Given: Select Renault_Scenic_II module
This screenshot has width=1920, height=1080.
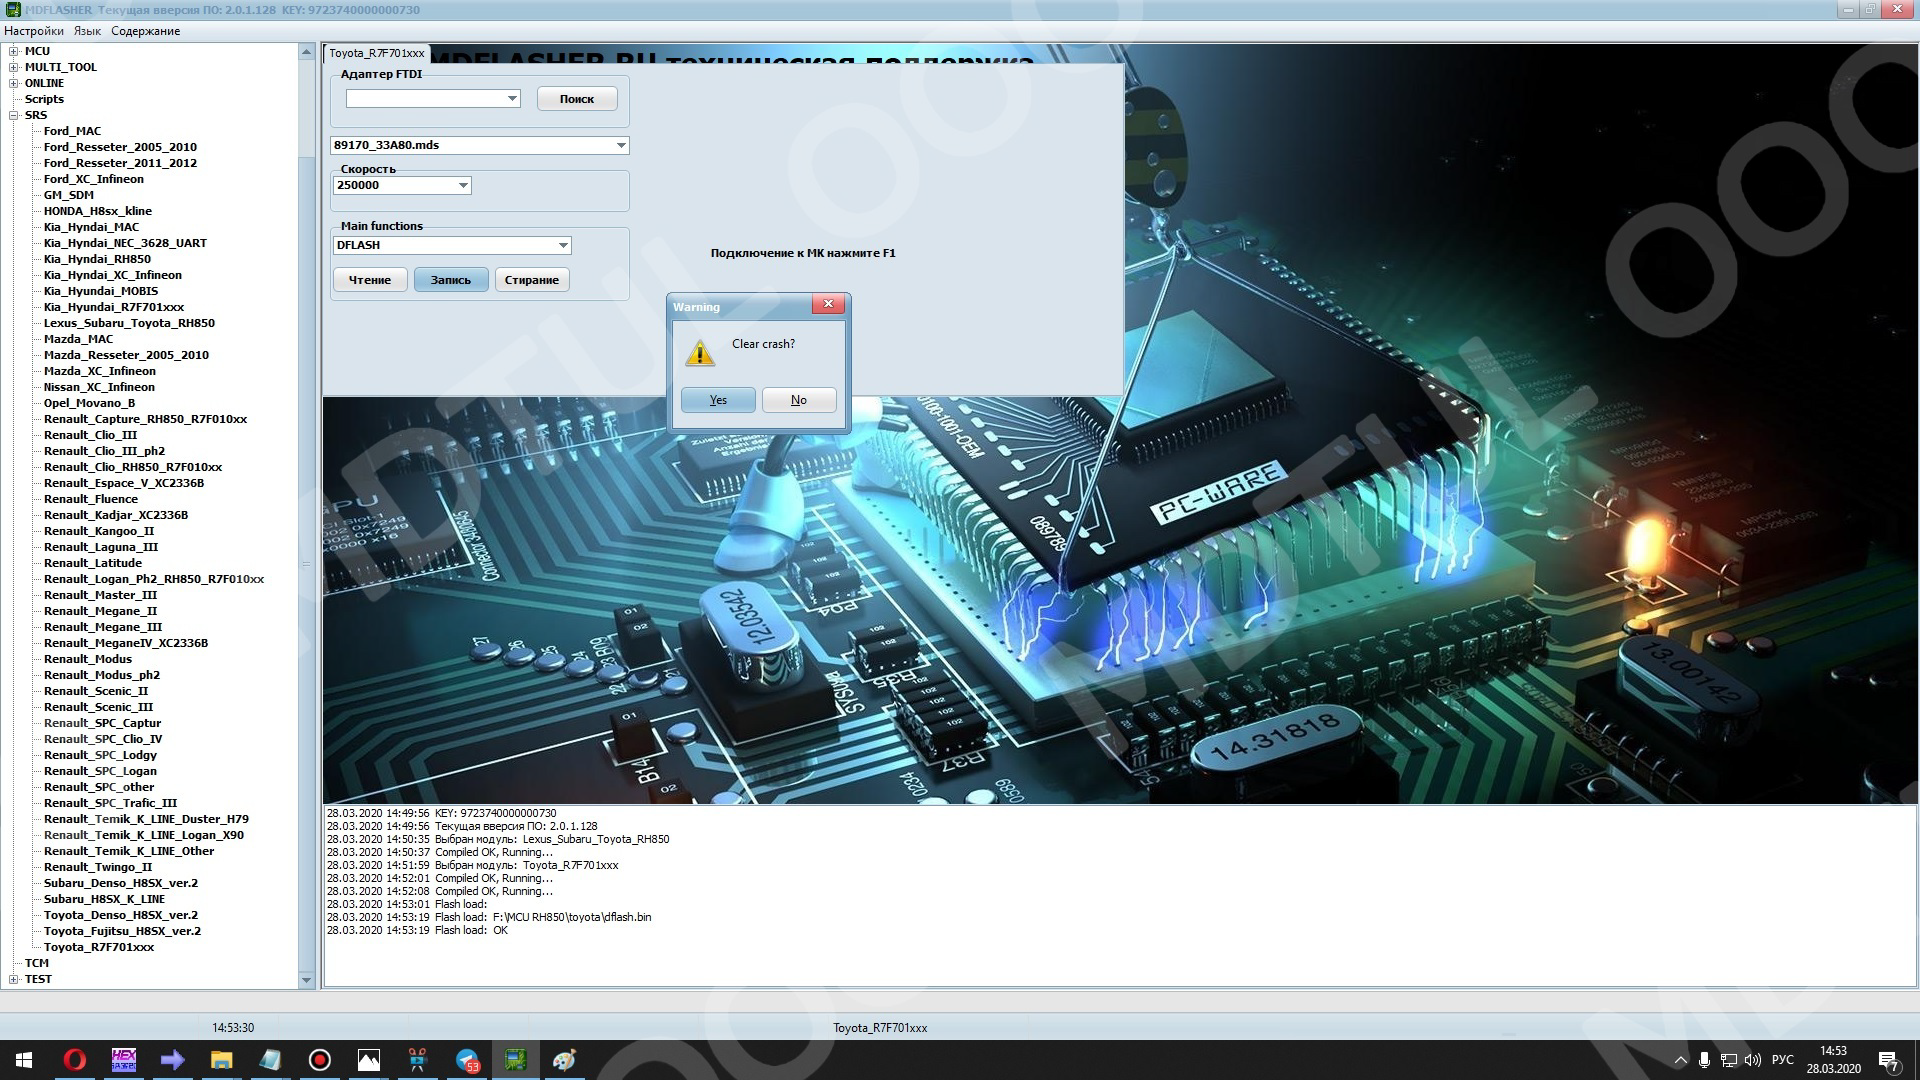Looking at the screenshot, I should (96, 691).
